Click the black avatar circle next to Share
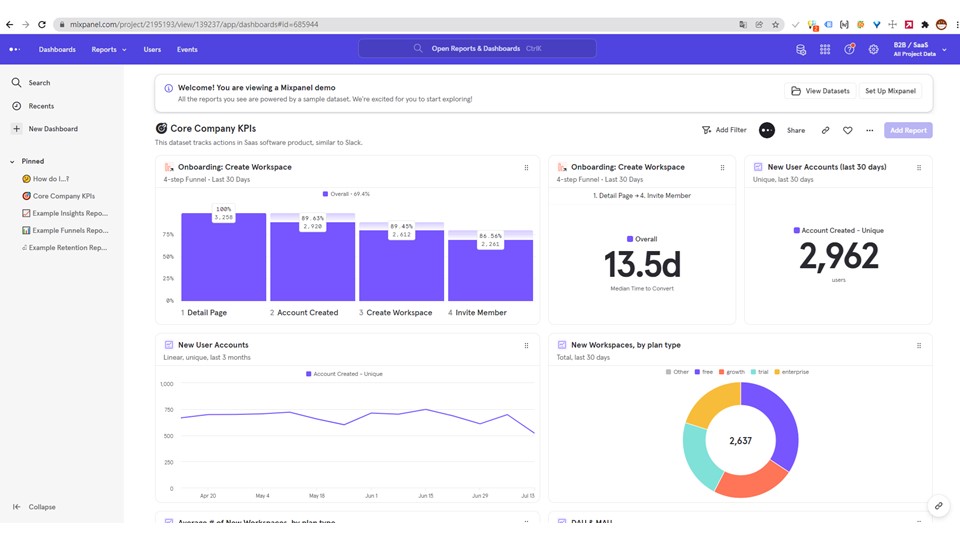Viewport: 960px width, 540px height. click(767, 130)
